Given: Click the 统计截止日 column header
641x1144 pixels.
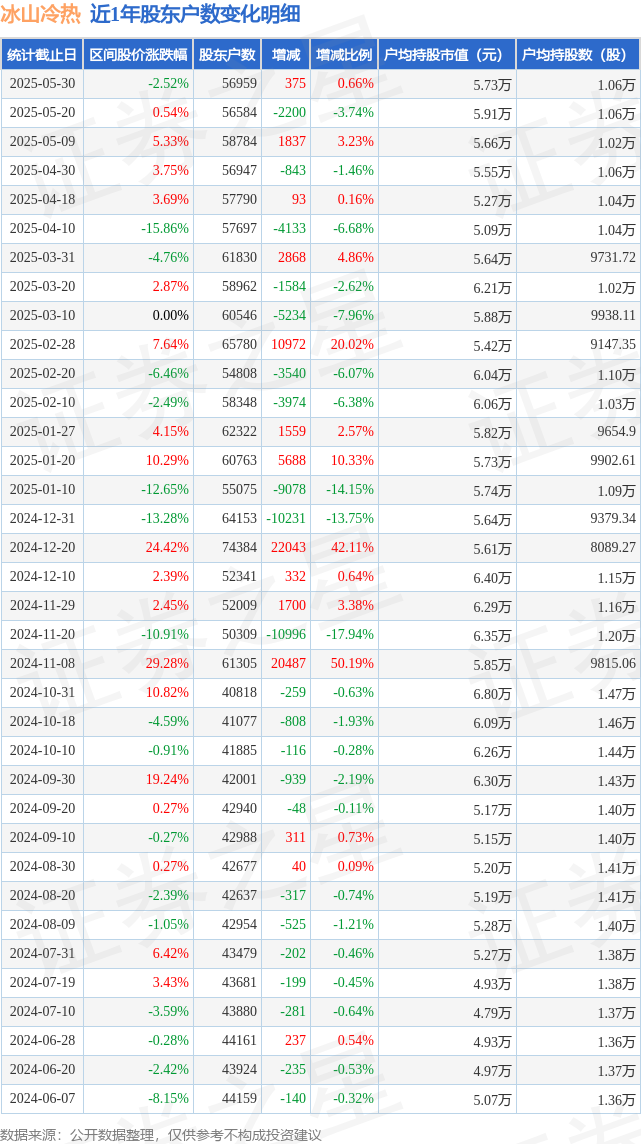Looking at the screenshot, I should coord(42,55).
